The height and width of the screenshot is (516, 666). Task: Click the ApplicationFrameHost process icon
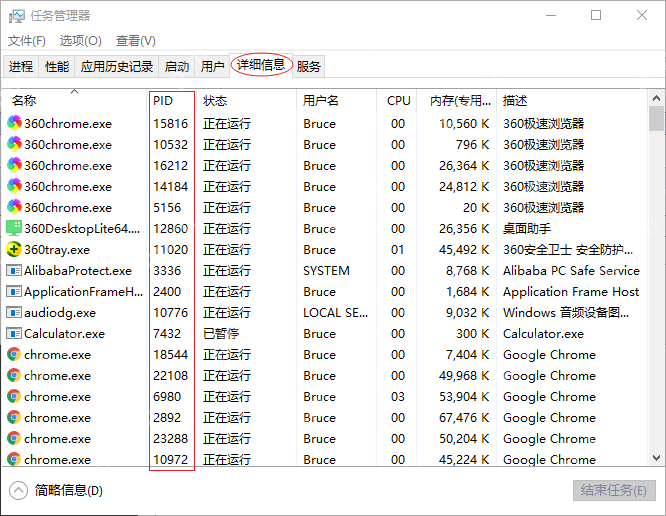coord(14,291)
